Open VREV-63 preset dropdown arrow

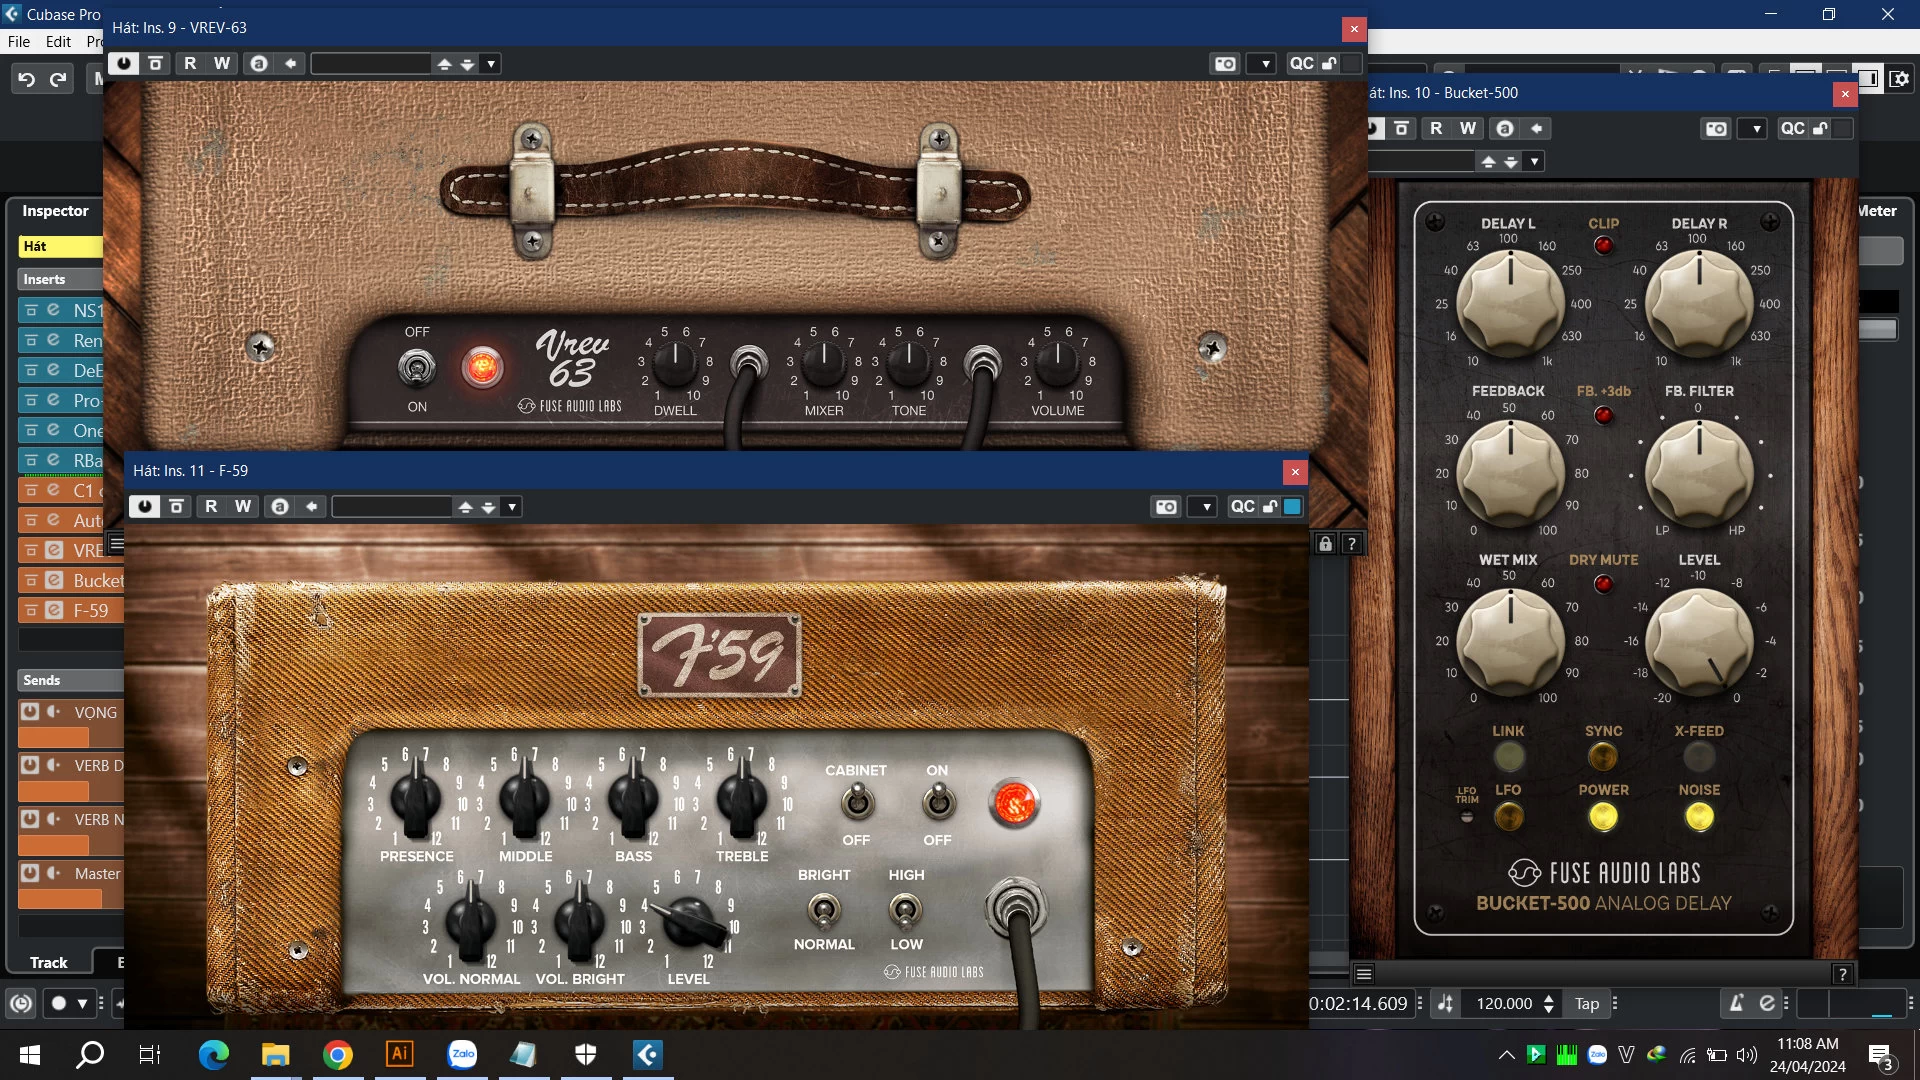coord(491,64)
